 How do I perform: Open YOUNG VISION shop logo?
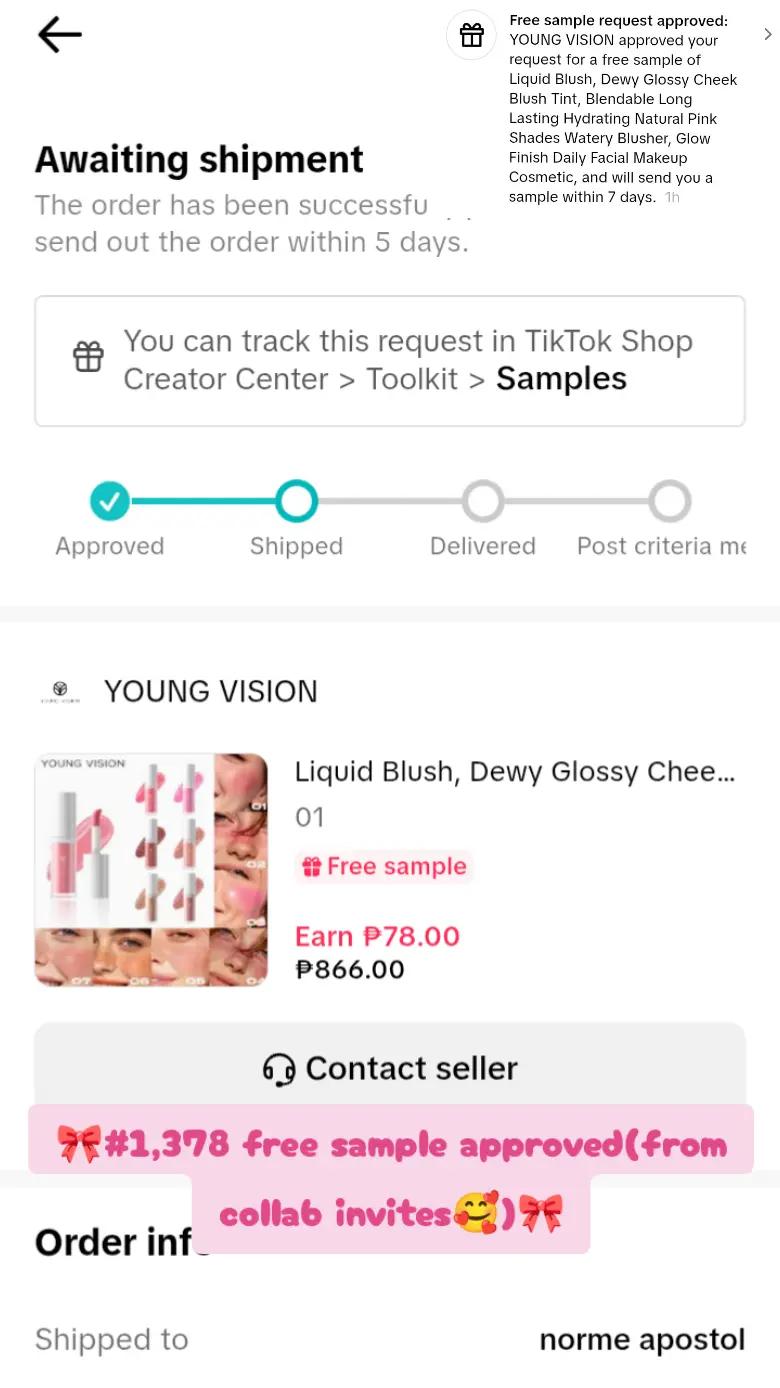click(x=59, y=691)
